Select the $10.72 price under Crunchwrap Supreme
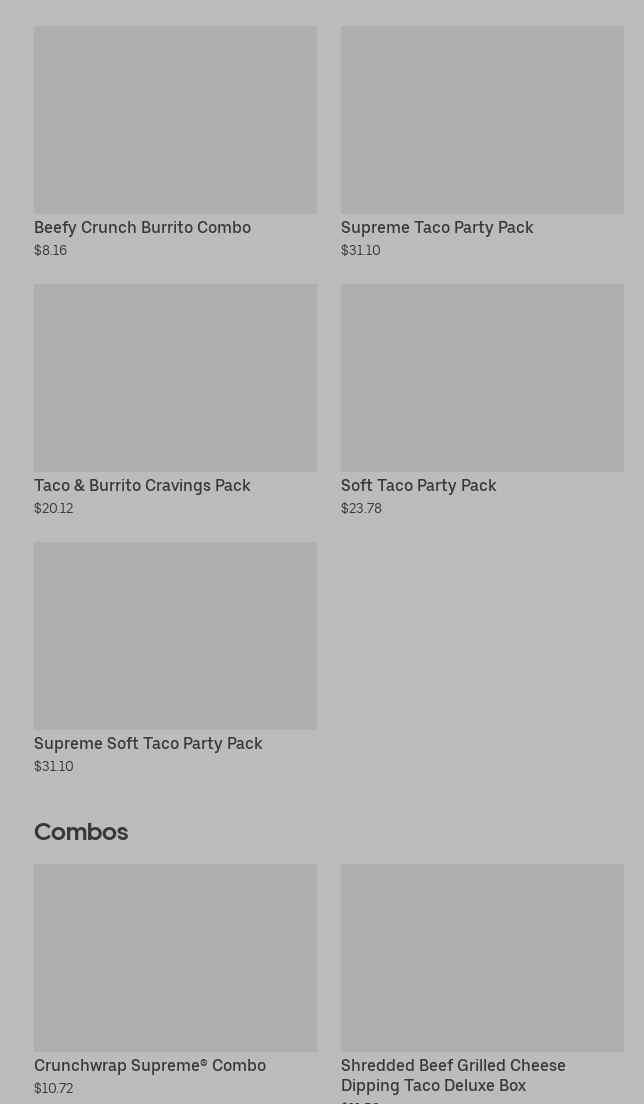 pyautogui.click(x=53, y=1089)
